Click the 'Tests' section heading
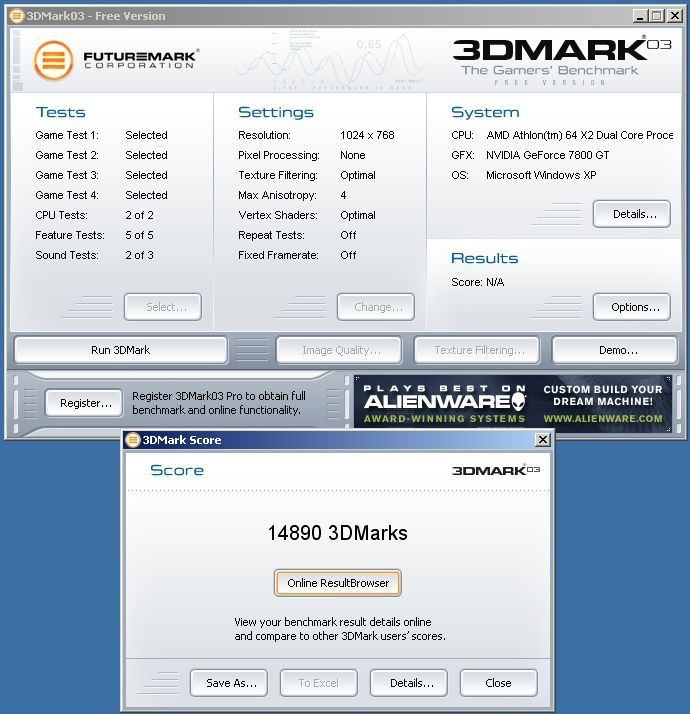 coord(61,112)
